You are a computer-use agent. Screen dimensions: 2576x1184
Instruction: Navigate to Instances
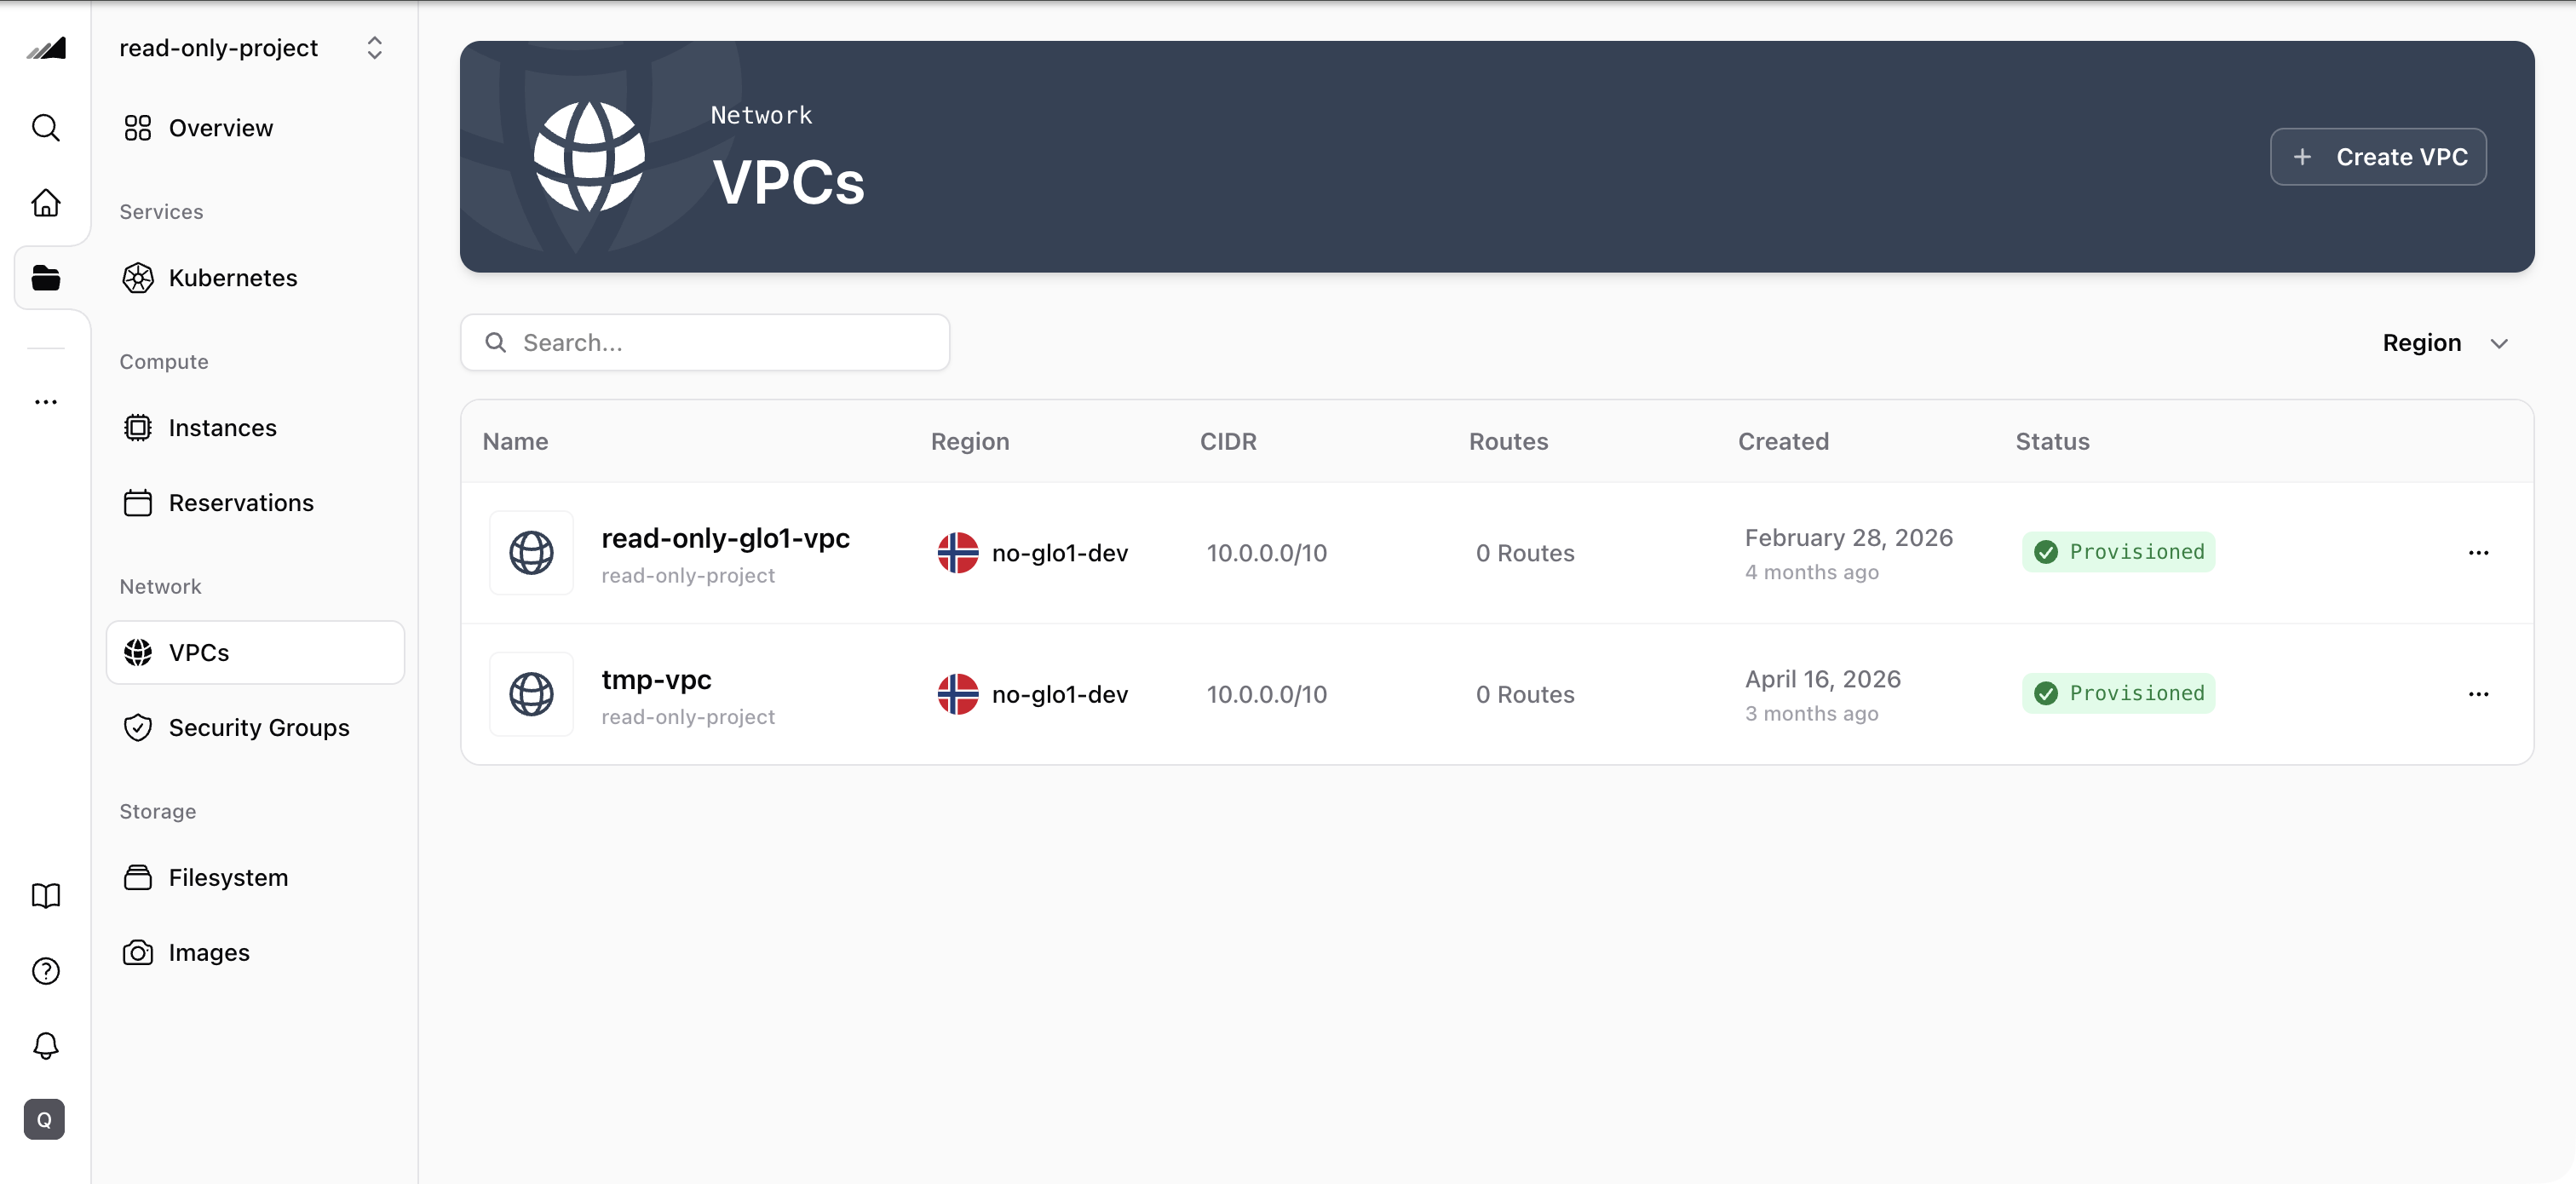(x=256, y=428)
